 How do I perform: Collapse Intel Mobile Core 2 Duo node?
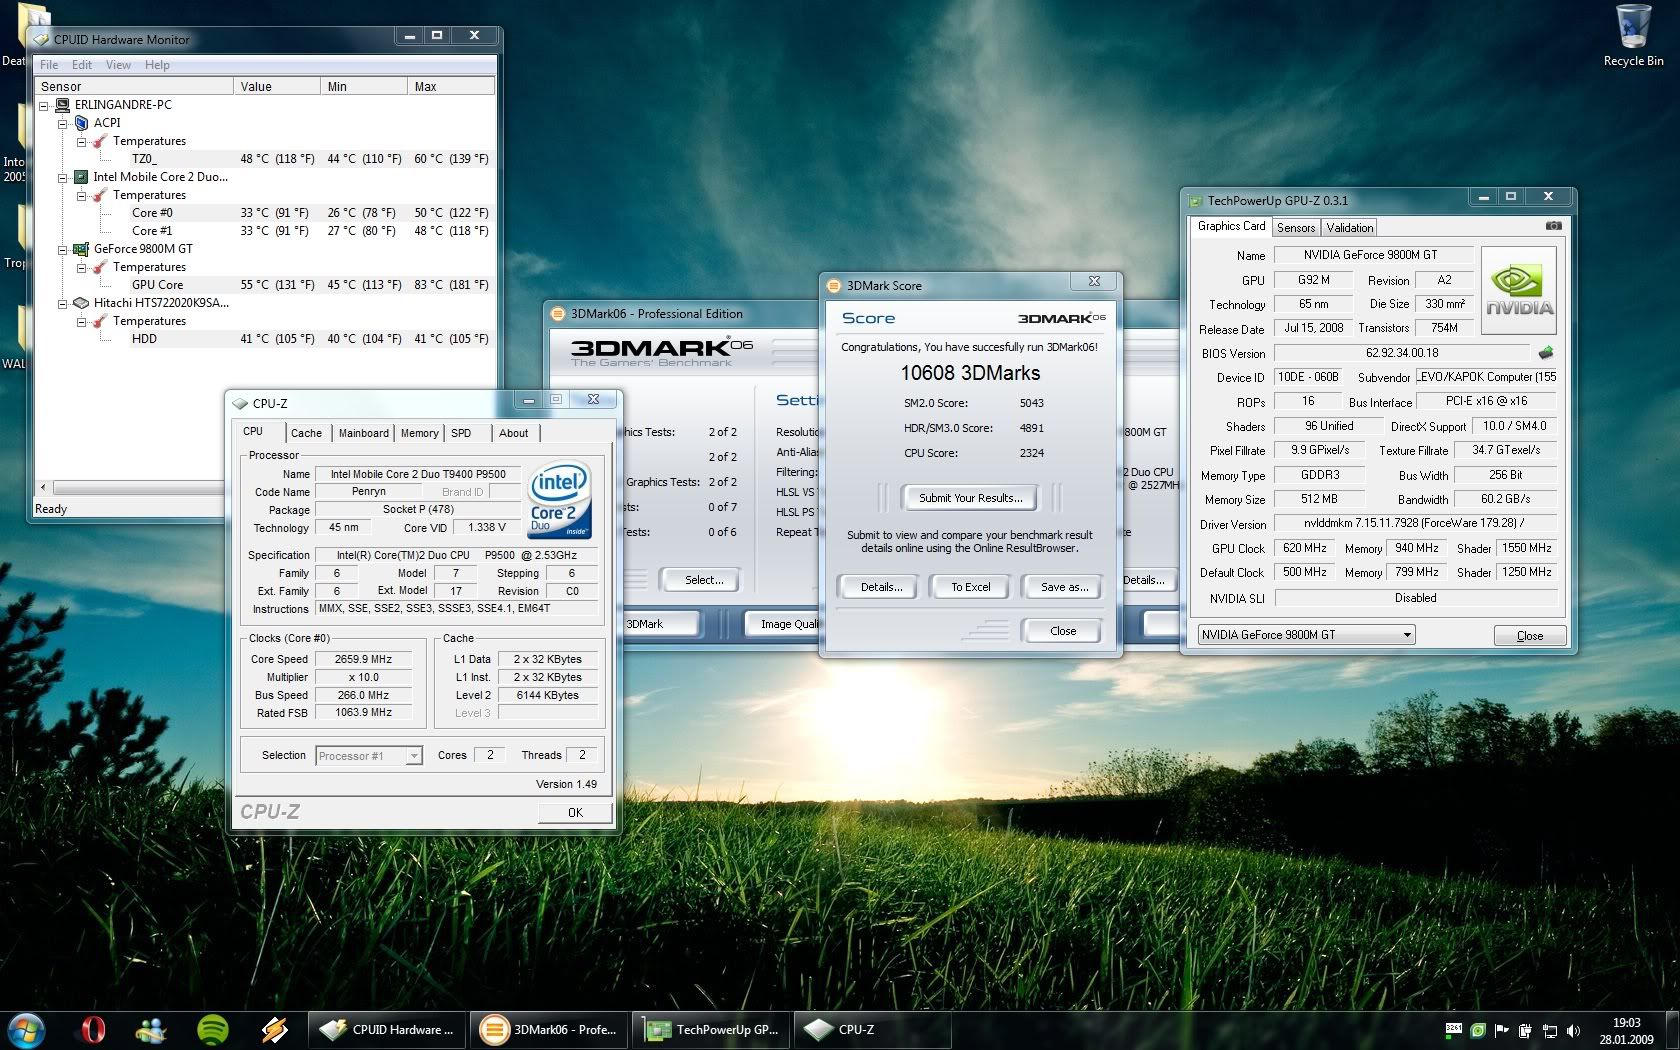pyautogui.click(x=63, y=177)
